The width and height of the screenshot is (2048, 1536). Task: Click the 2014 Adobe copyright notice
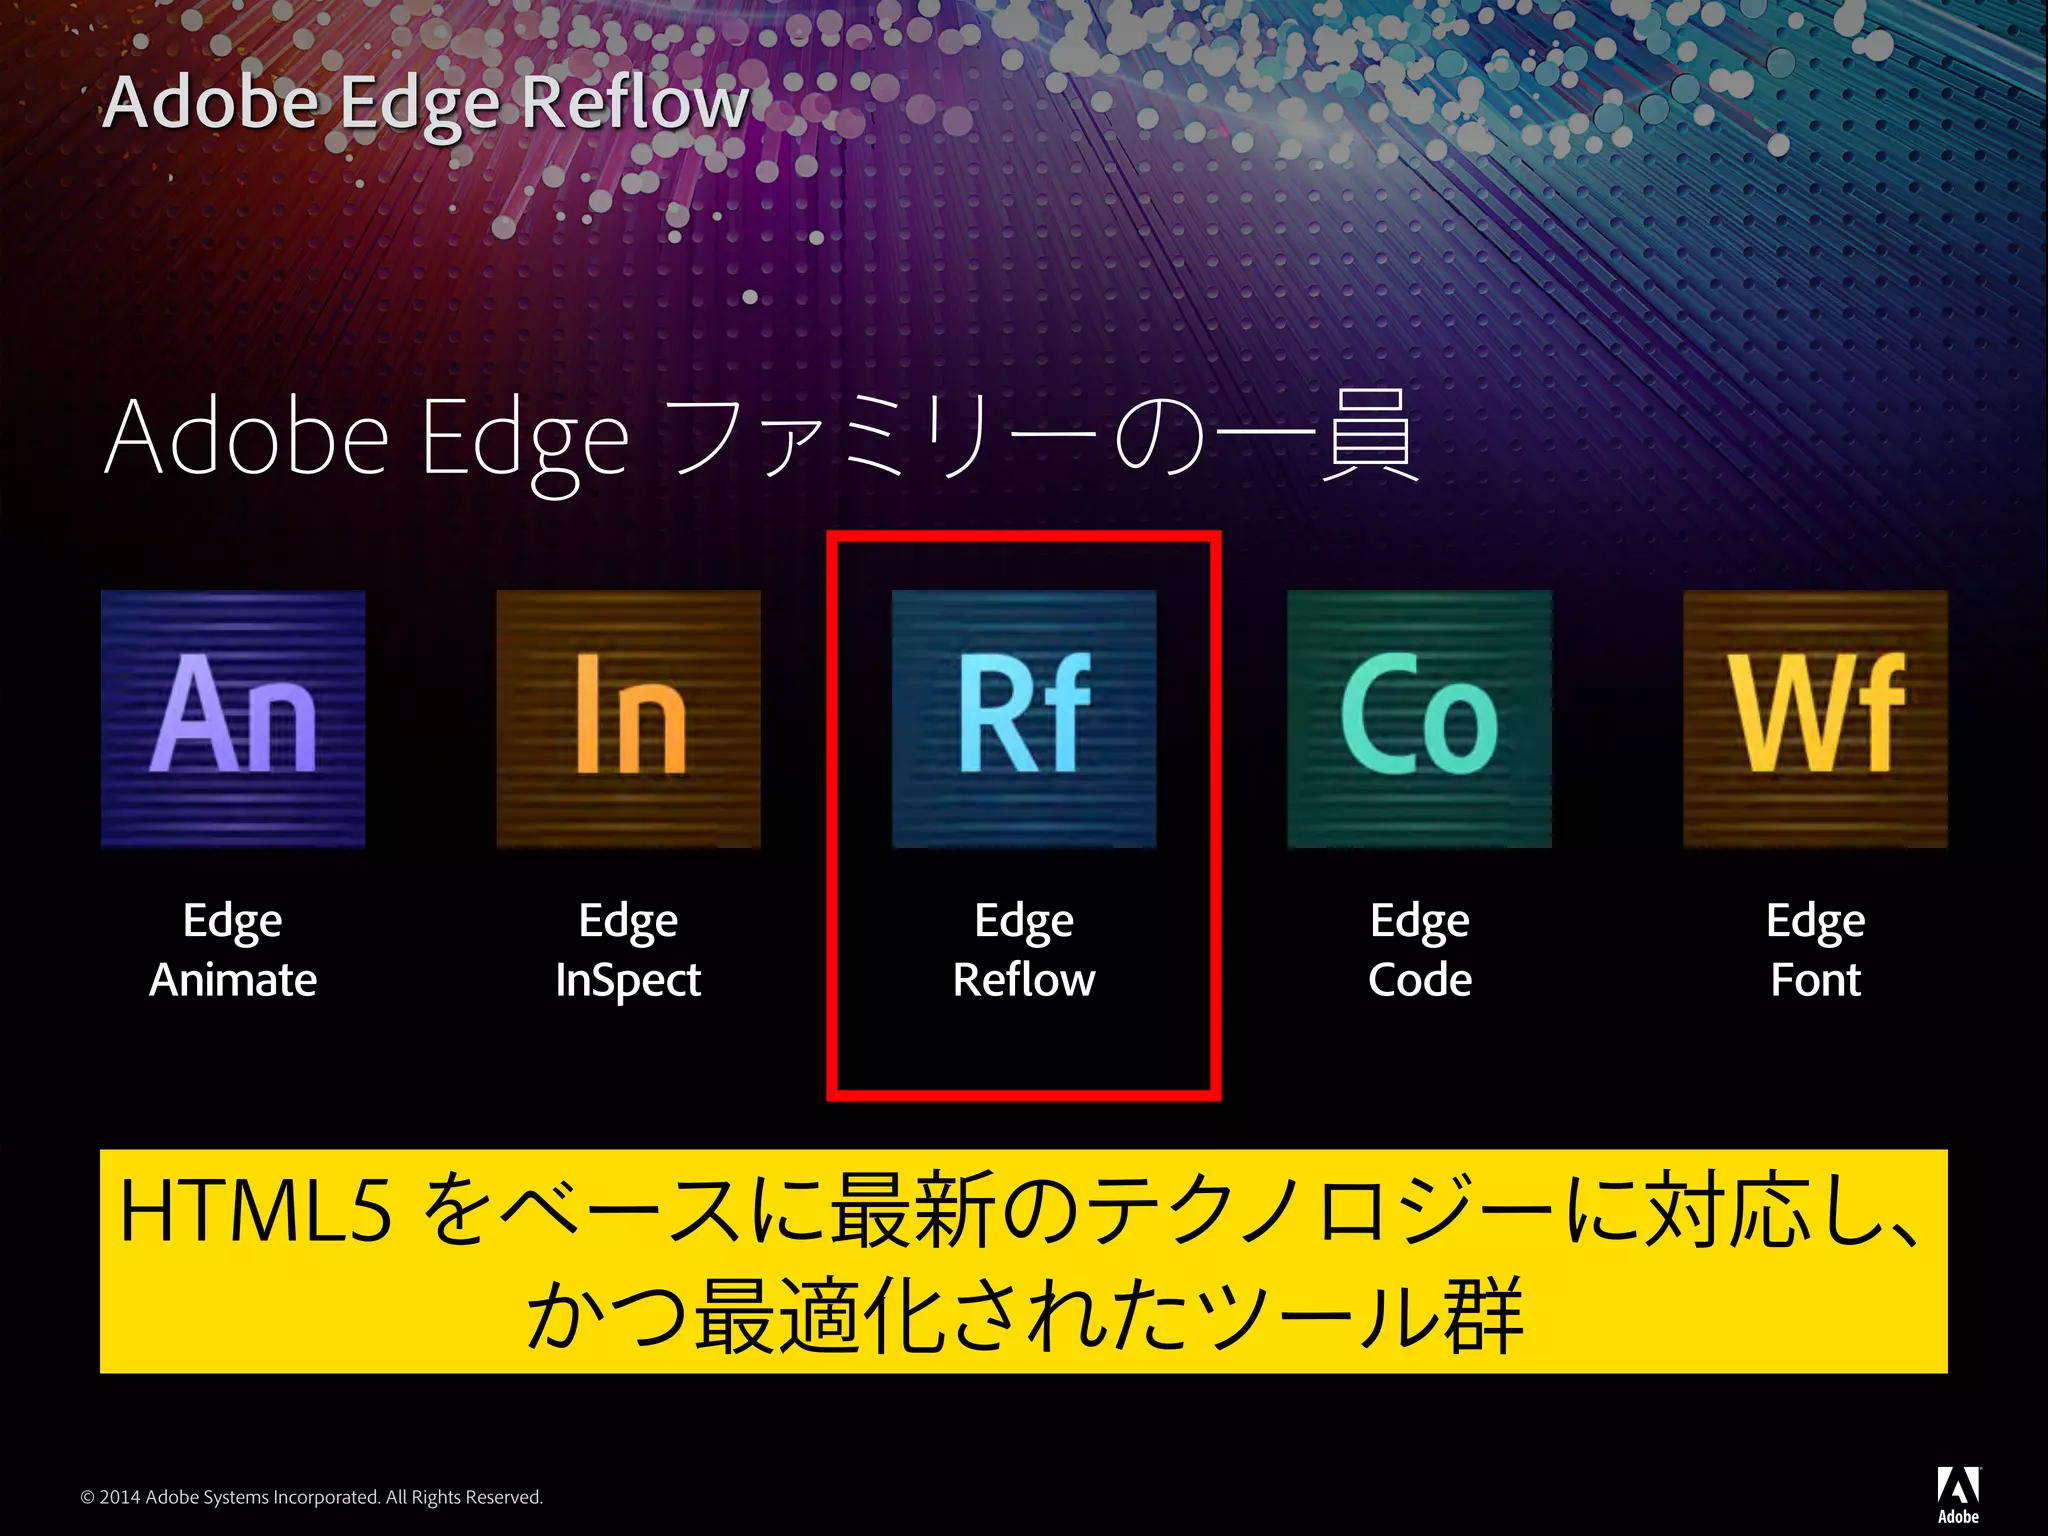click(x=311, y=1497)
